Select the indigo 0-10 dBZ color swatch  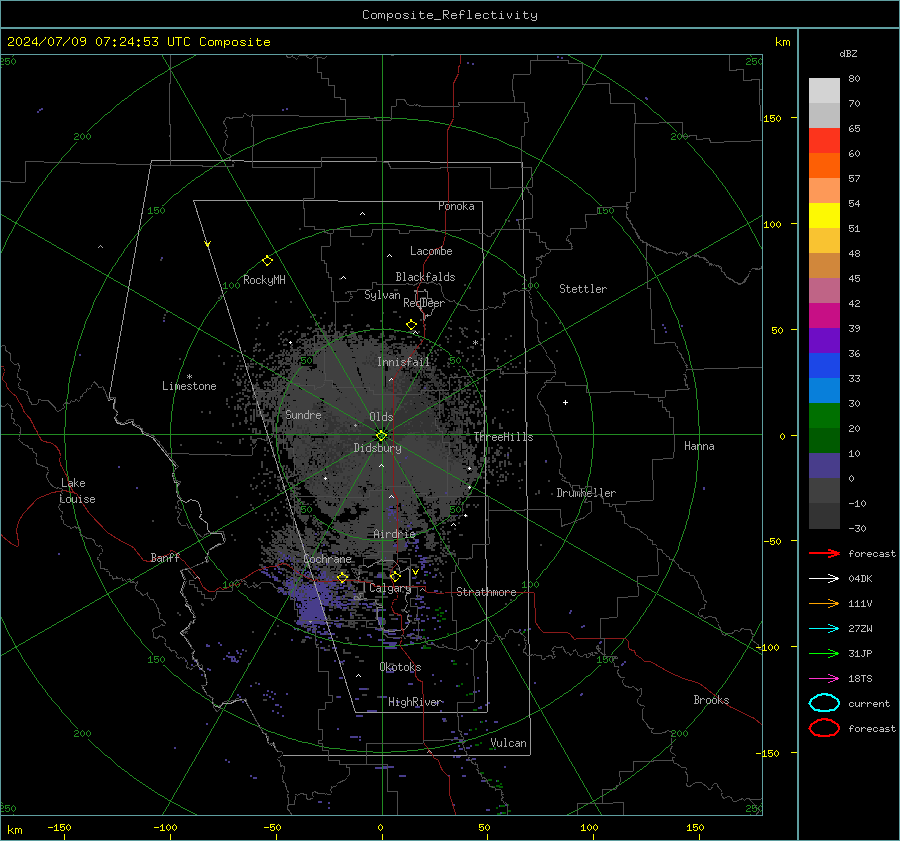coord(824,466)
